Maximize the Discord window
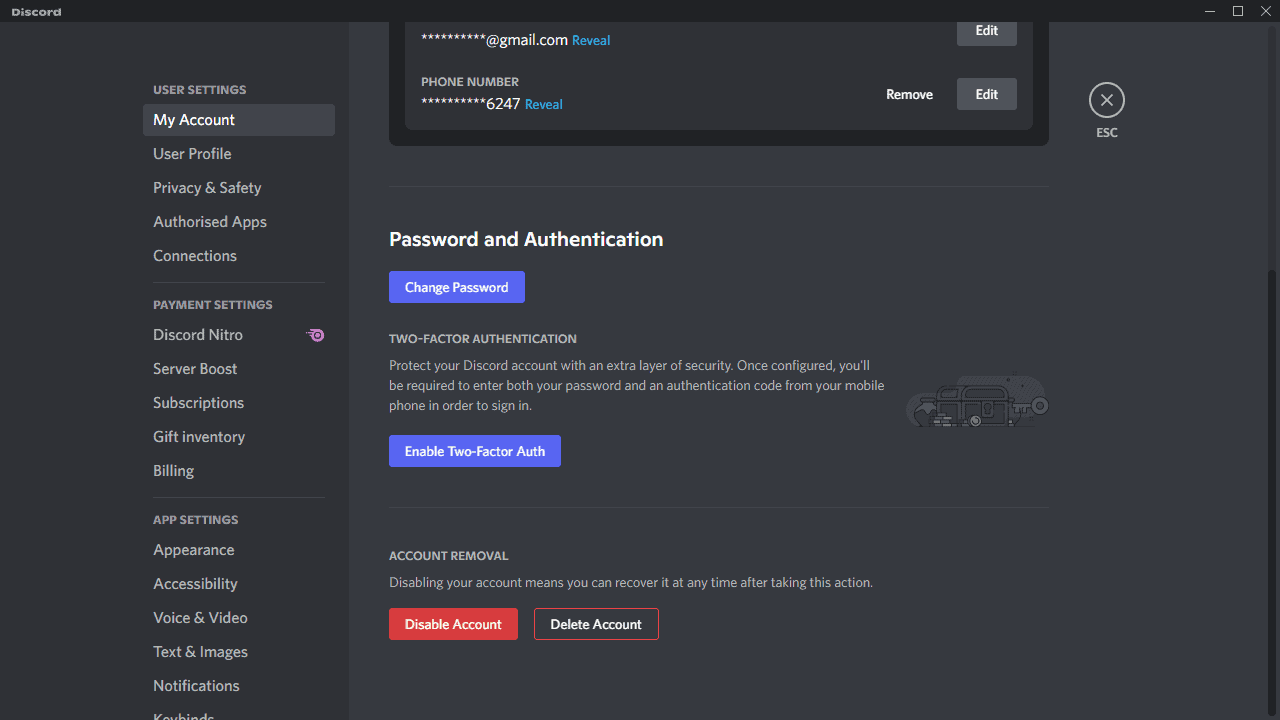The width and height of the screenshot is (1280, 720). 1238,11
